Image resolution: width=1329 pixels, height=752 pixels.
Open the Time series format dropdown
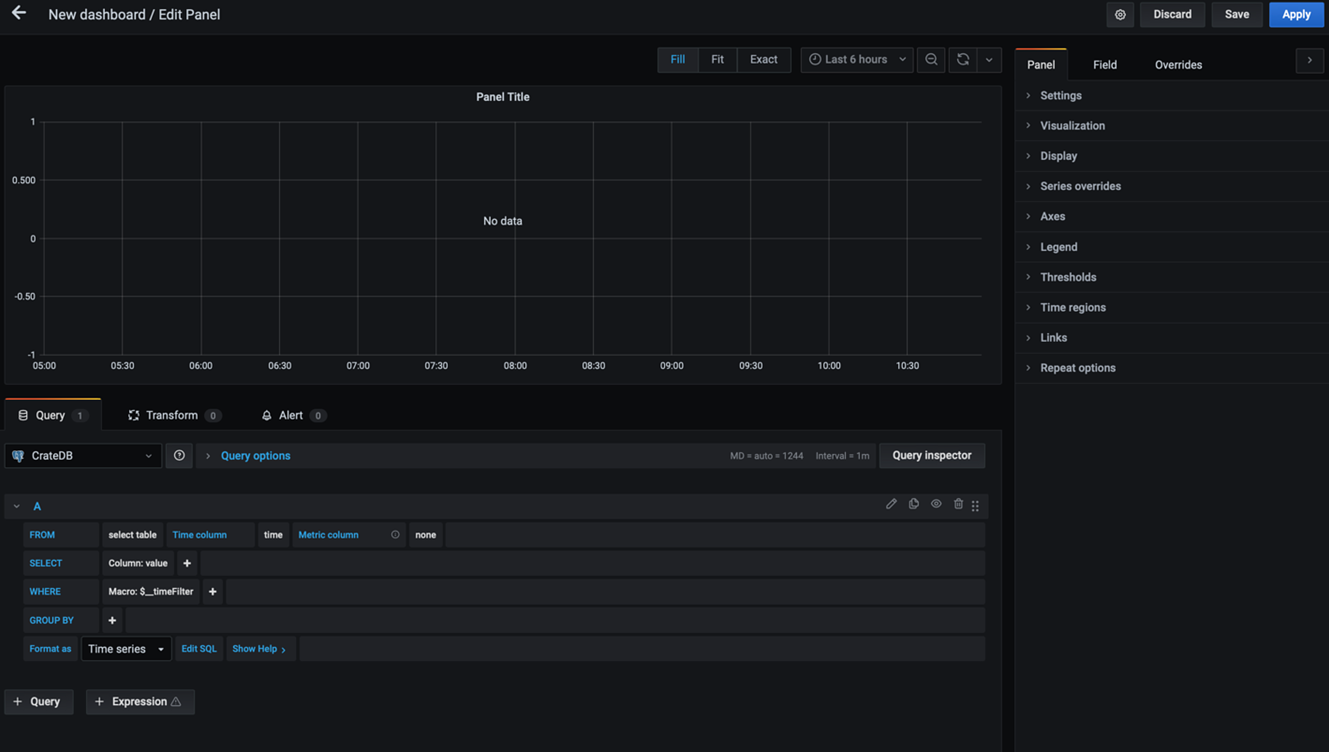(126, 649)
